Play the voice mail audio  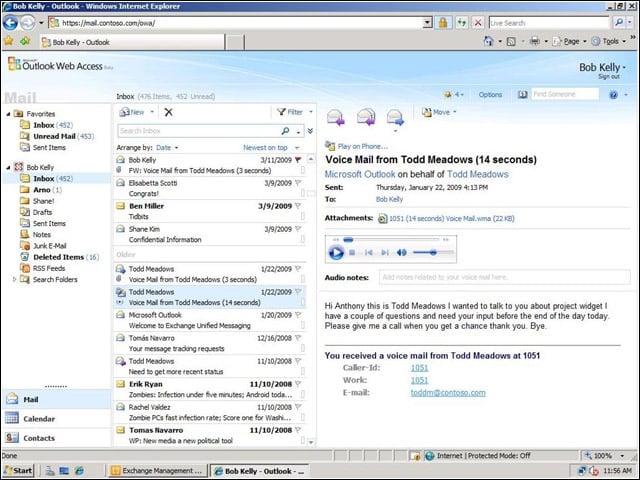tap(336, 253)
